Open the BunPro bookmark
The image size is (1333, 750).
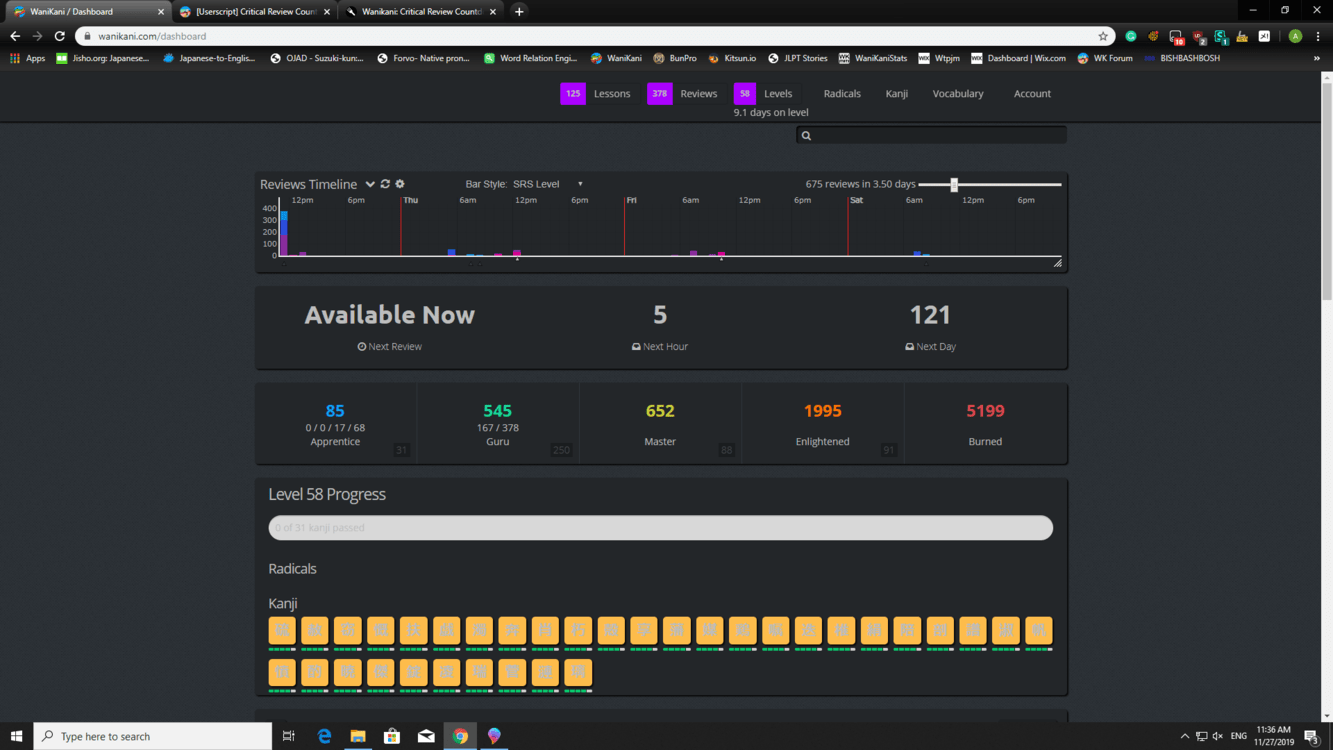[x=675, y=58]
